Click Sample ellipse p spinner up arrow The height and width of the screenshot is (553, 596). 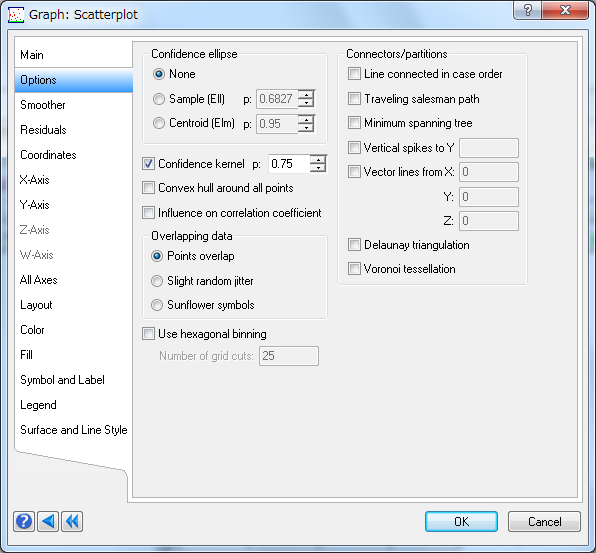(306, 95)
